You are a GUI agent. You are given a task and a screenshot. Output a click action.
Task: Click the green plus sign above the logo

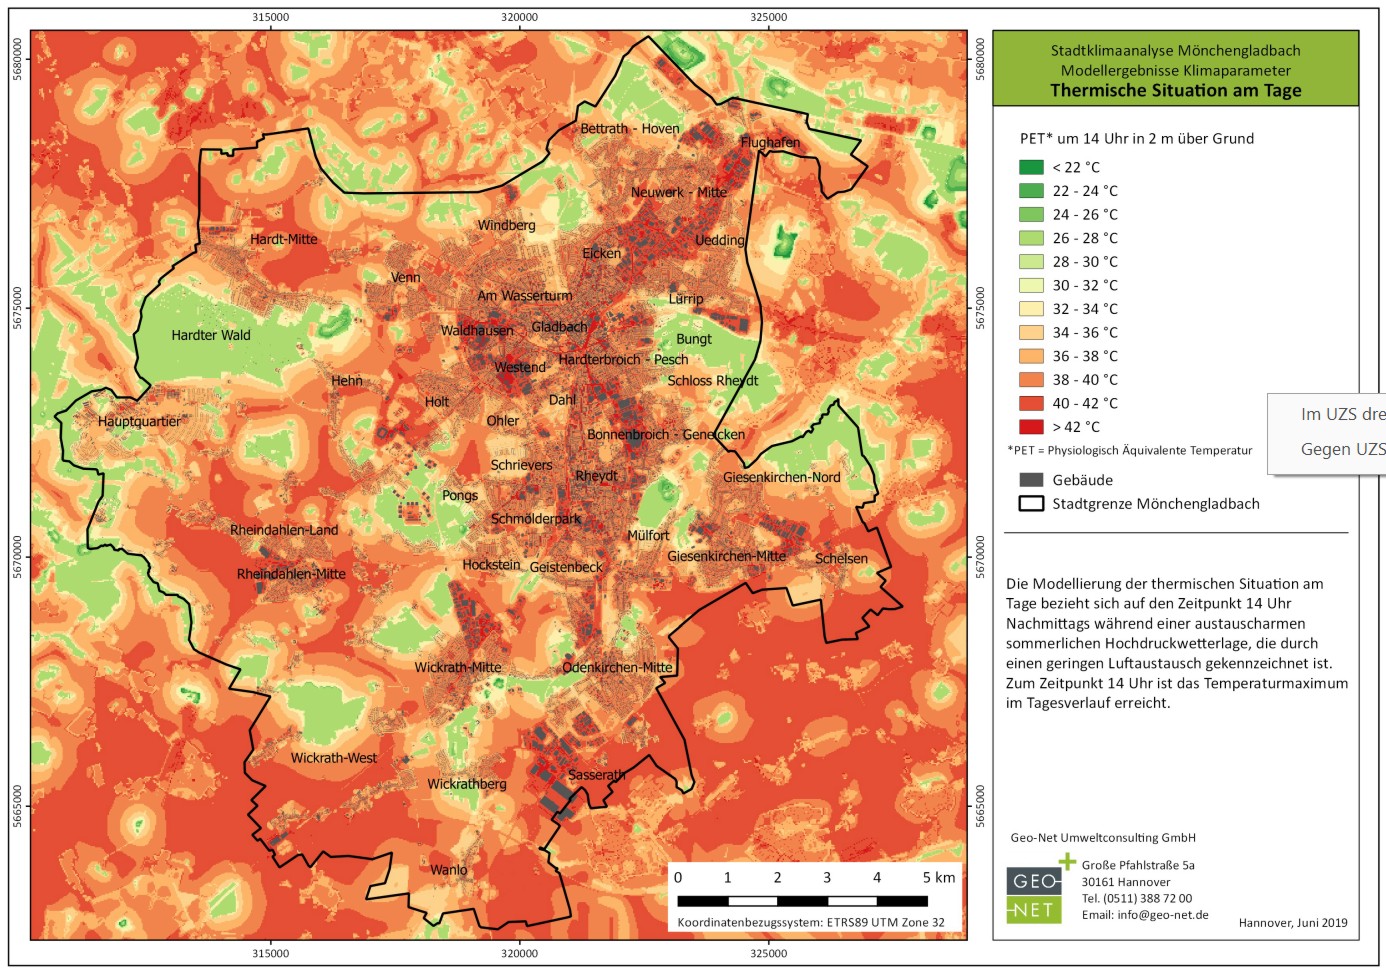(1067, 861)
